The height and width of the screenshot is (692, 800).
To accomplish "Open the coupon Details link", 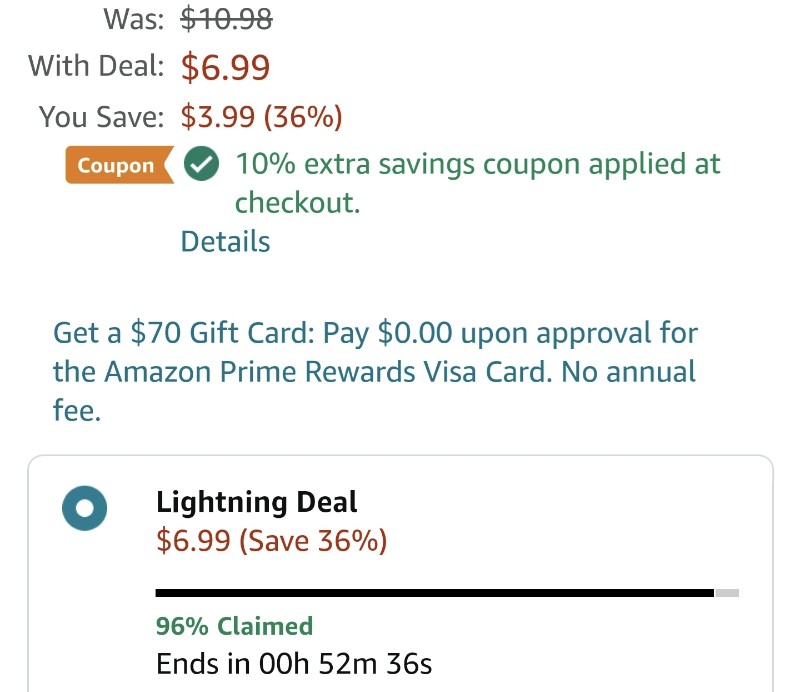I will (226, 241).
